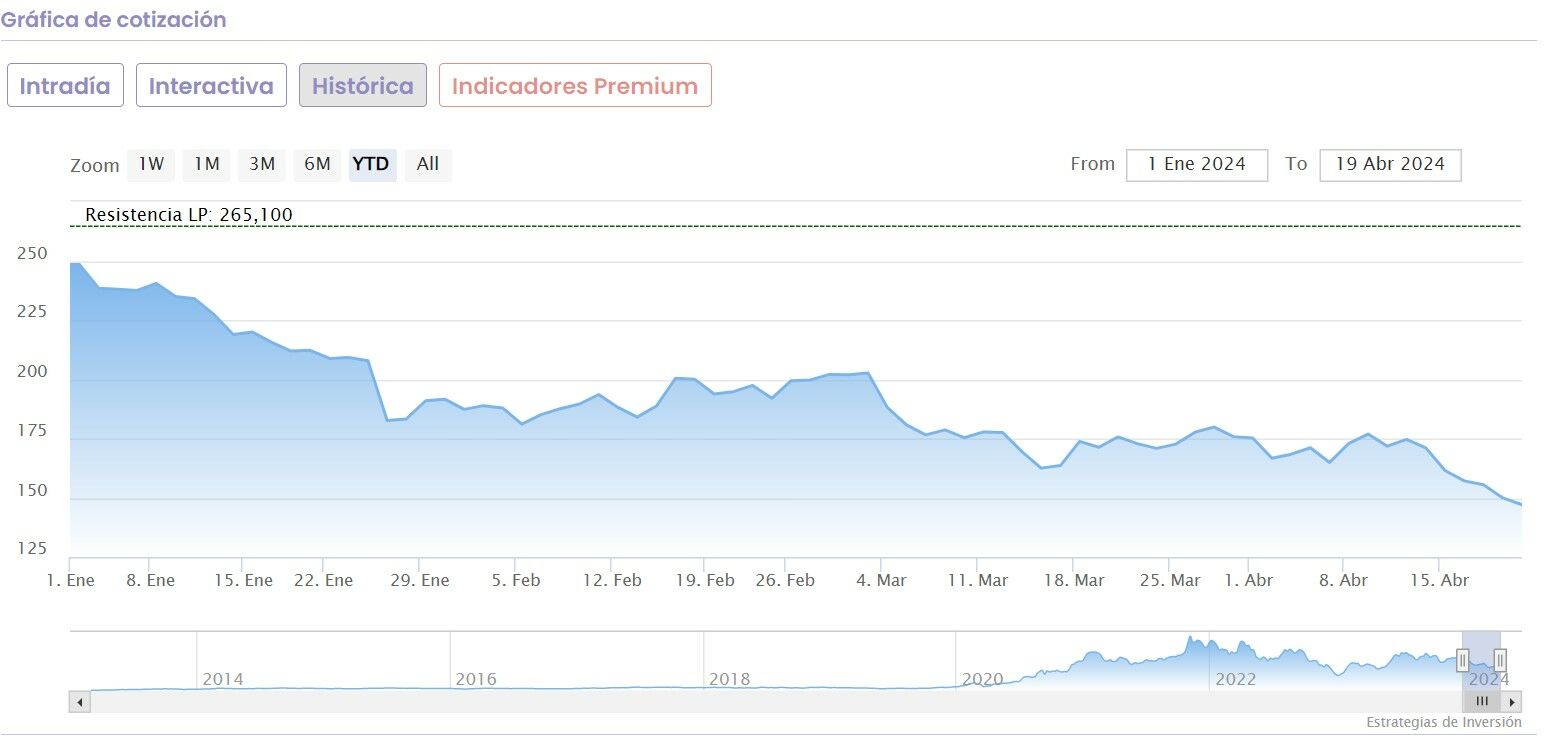This screenshot has width=1546, height=742.
Task: Select the 3M zoom range
Action: tap(262, 165)
